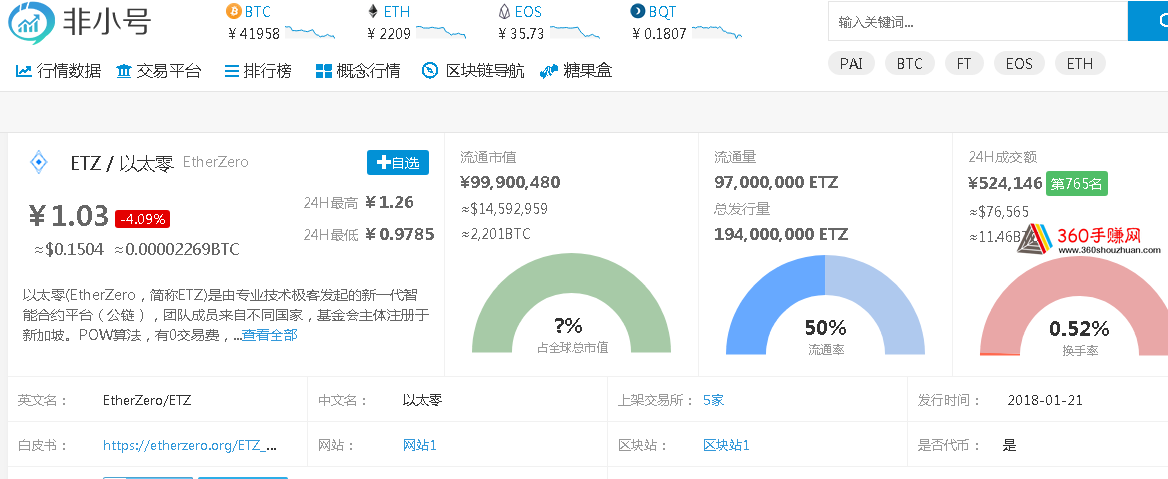Click the EtherZero/ETZ English name value
This screenshot has width=1168, height=479.
coord(147,400)
